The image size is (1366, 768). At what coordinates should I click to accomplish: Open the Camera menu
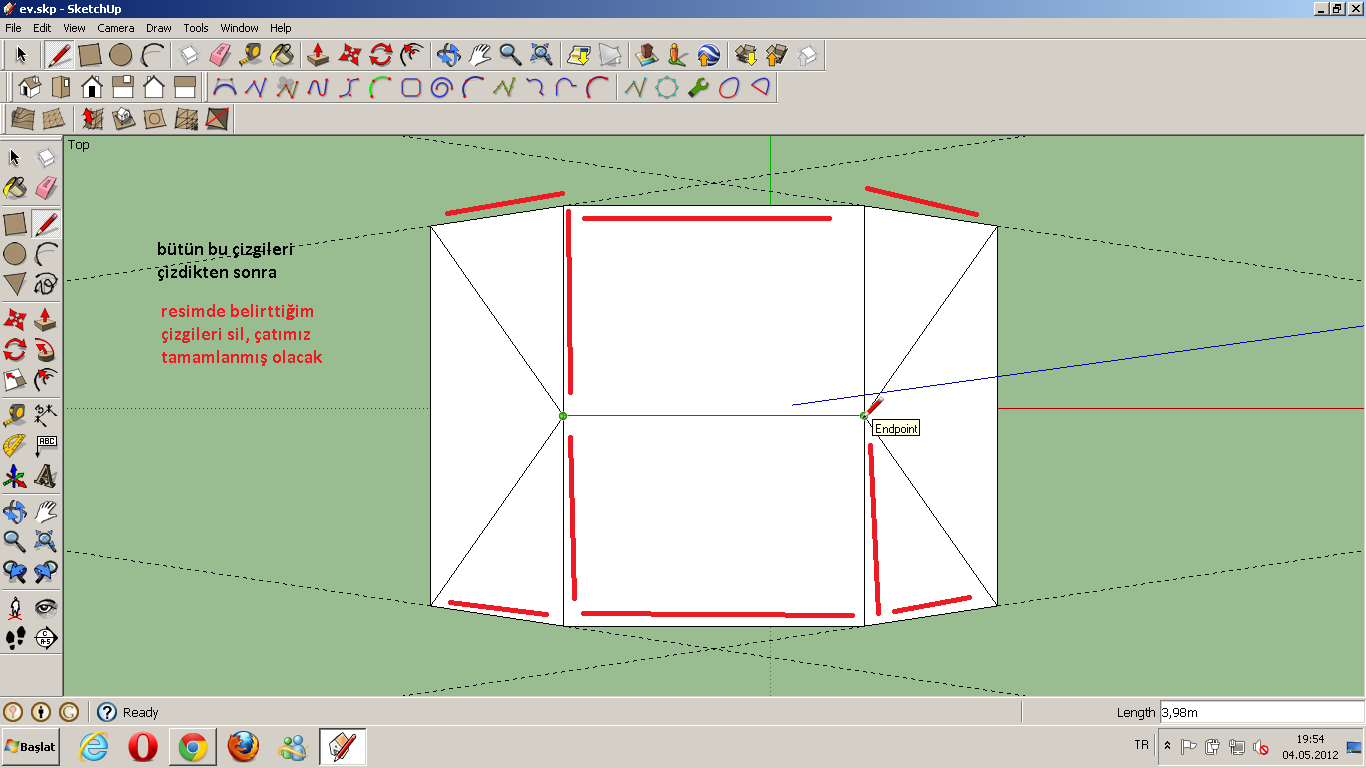116,28
